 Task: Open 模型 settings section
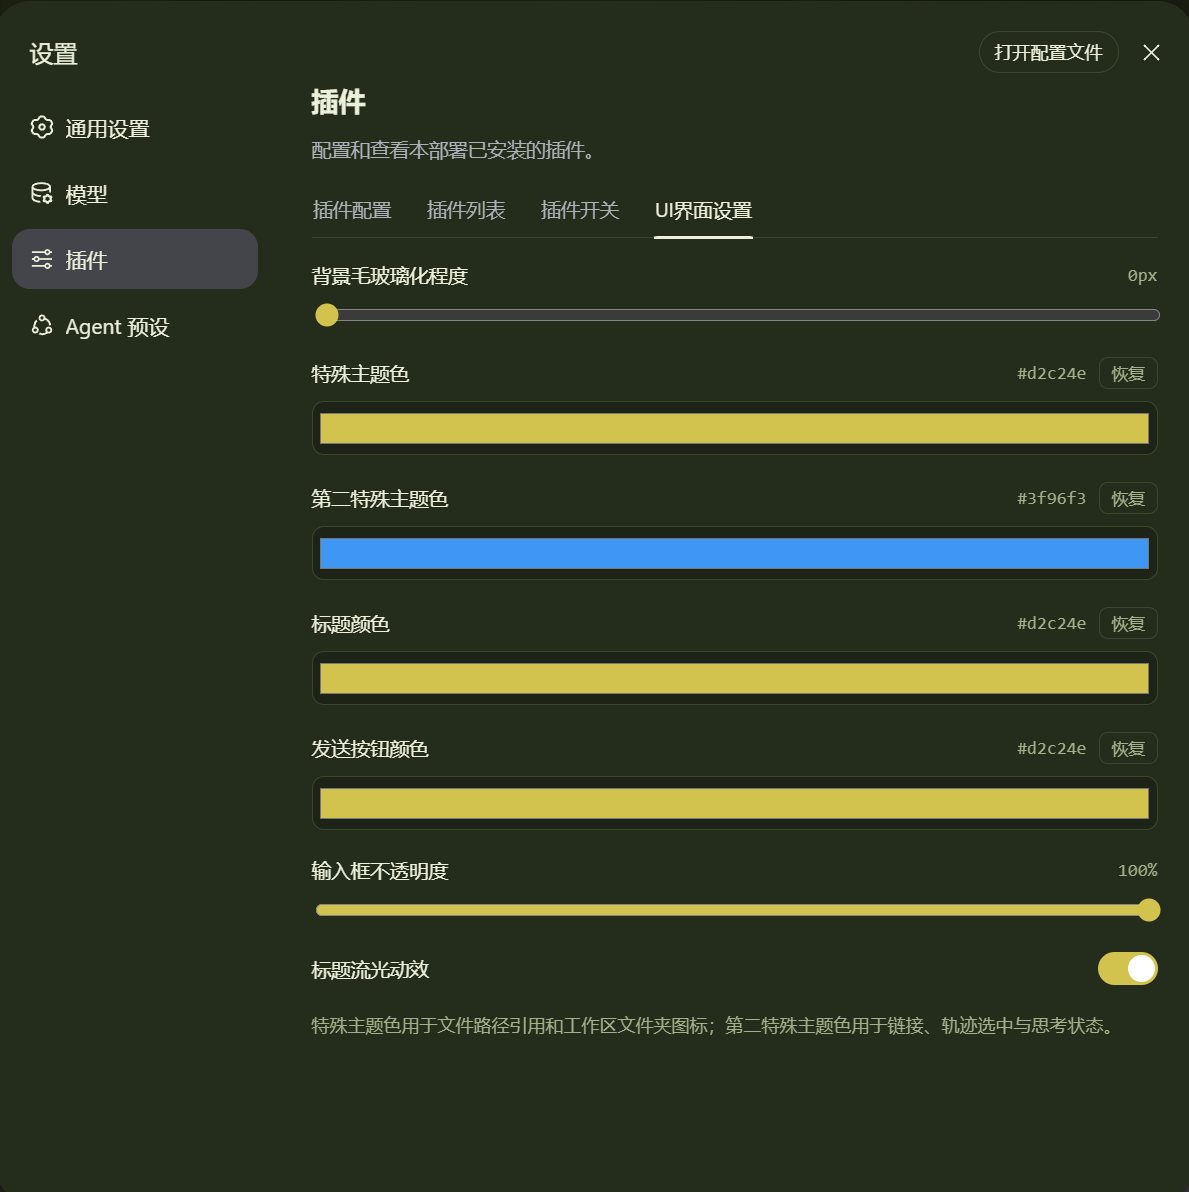click(x=135, y=194)
